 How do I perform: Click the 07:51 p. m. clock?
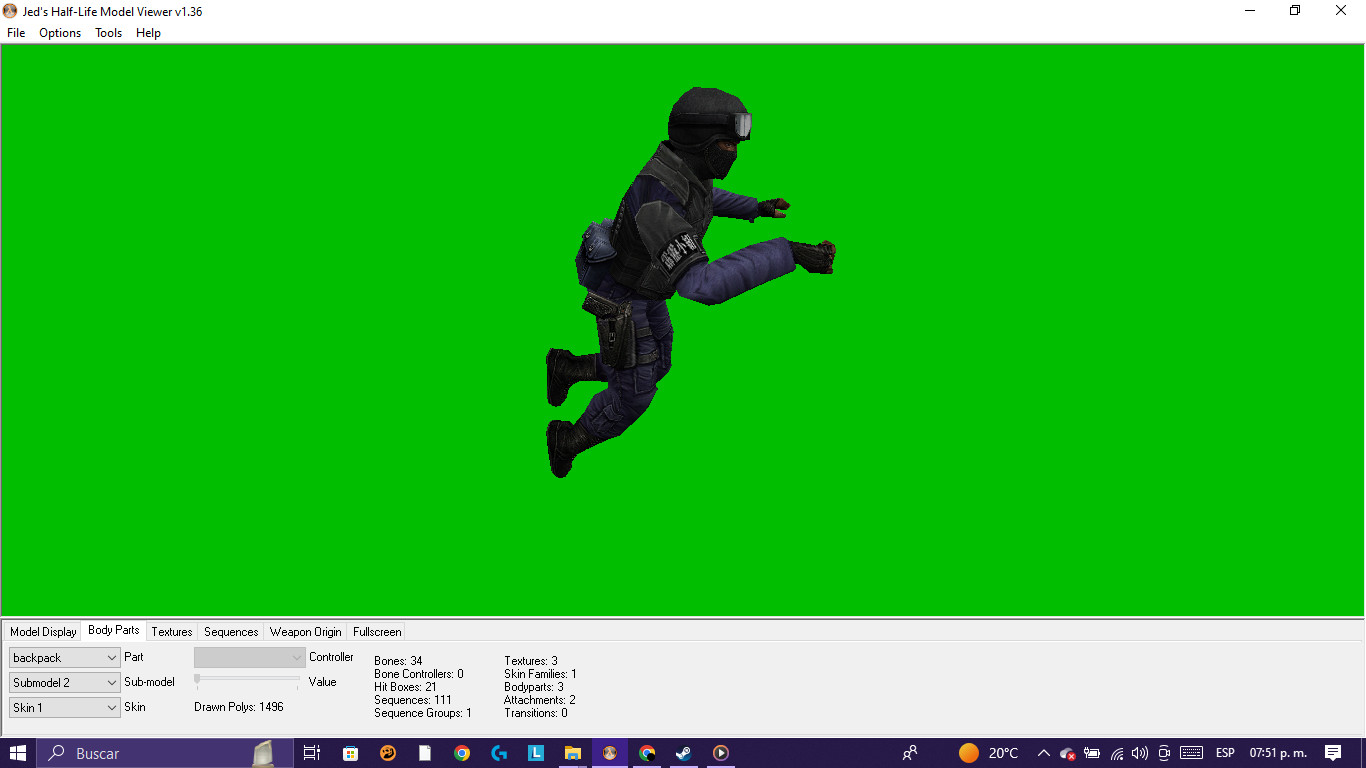[x=1278, y=753]
